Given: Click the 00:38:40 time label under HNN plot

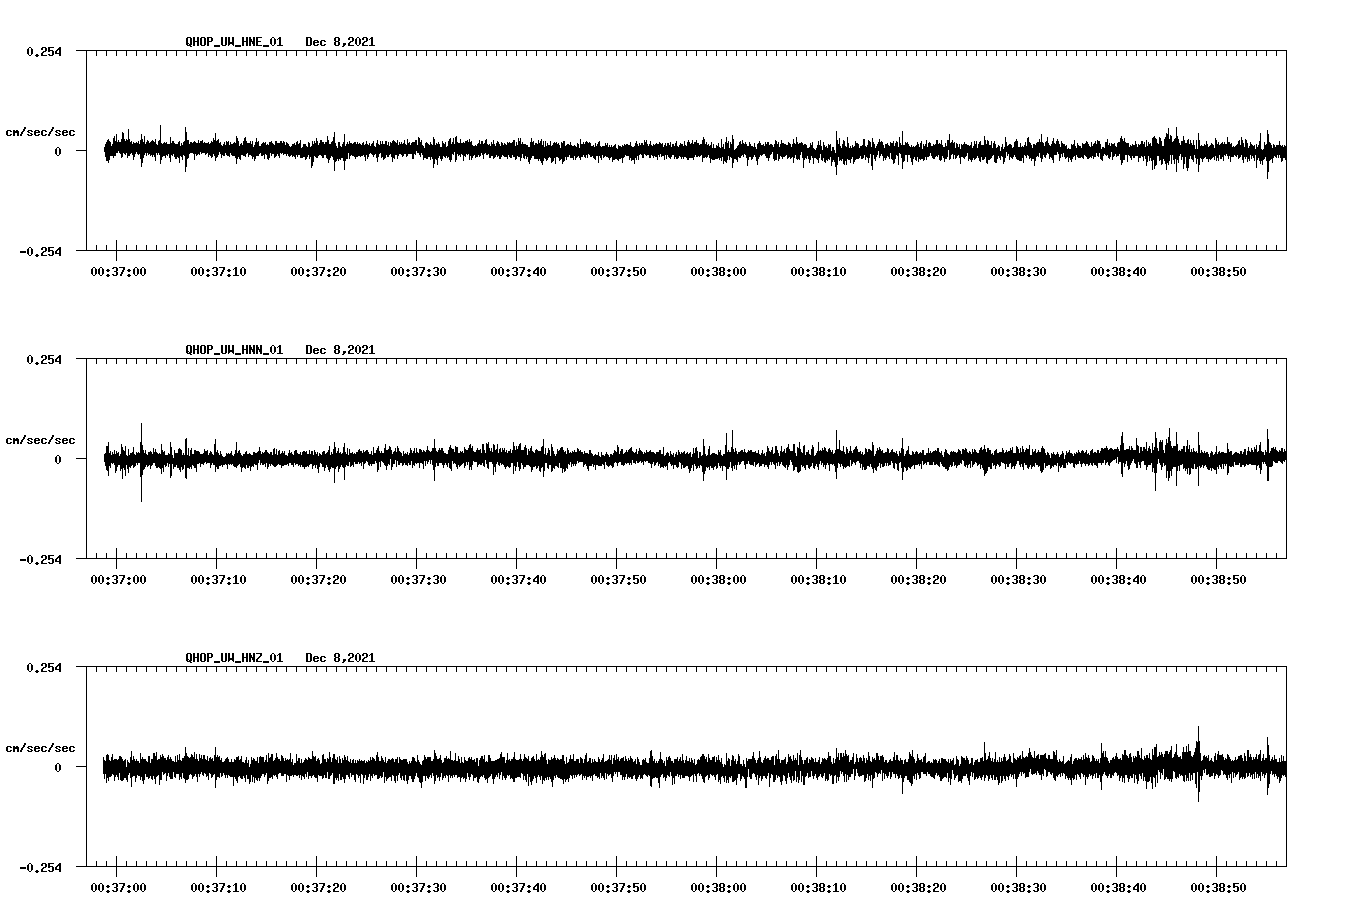Looking at the screenshot, I should [1118, 579].
